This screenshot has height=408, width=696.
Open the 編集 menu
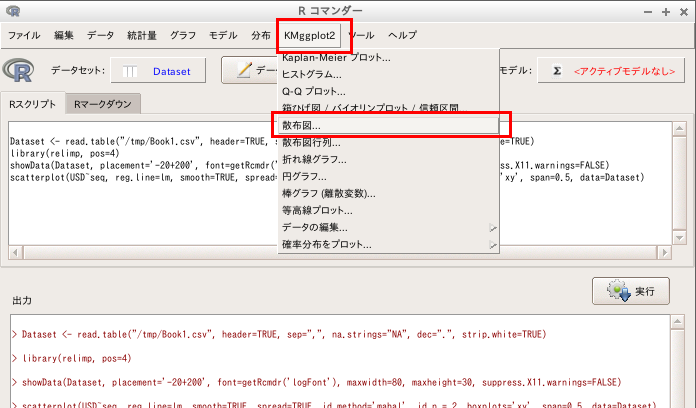coord(63,35)
